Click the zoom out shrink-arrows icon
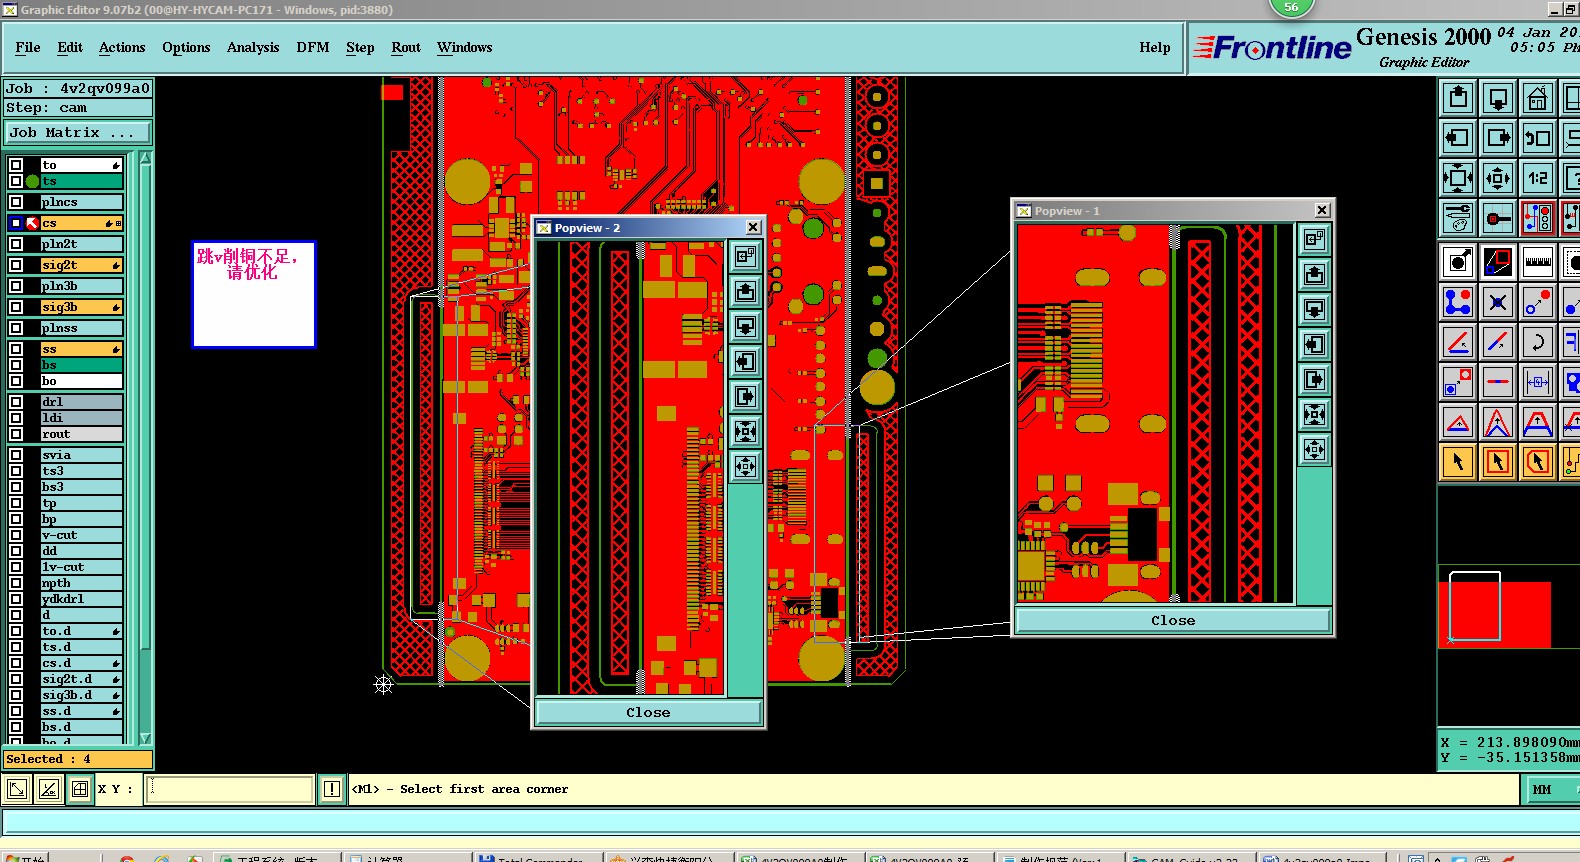This screenshot has width=1580, height=862. click(1498, 178)
